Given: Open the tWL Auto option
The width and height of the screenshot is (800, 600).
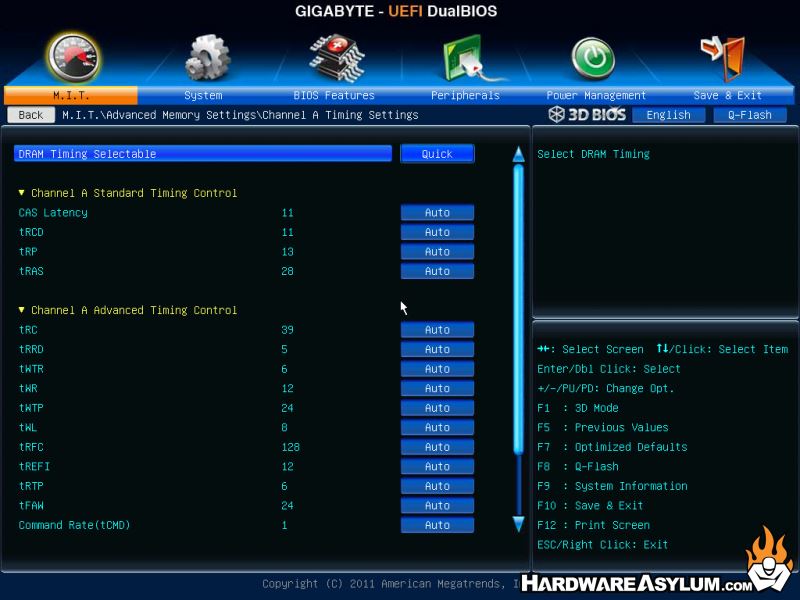Looking at the screenshot, I should pyautogui.click(x=437, y=427).
